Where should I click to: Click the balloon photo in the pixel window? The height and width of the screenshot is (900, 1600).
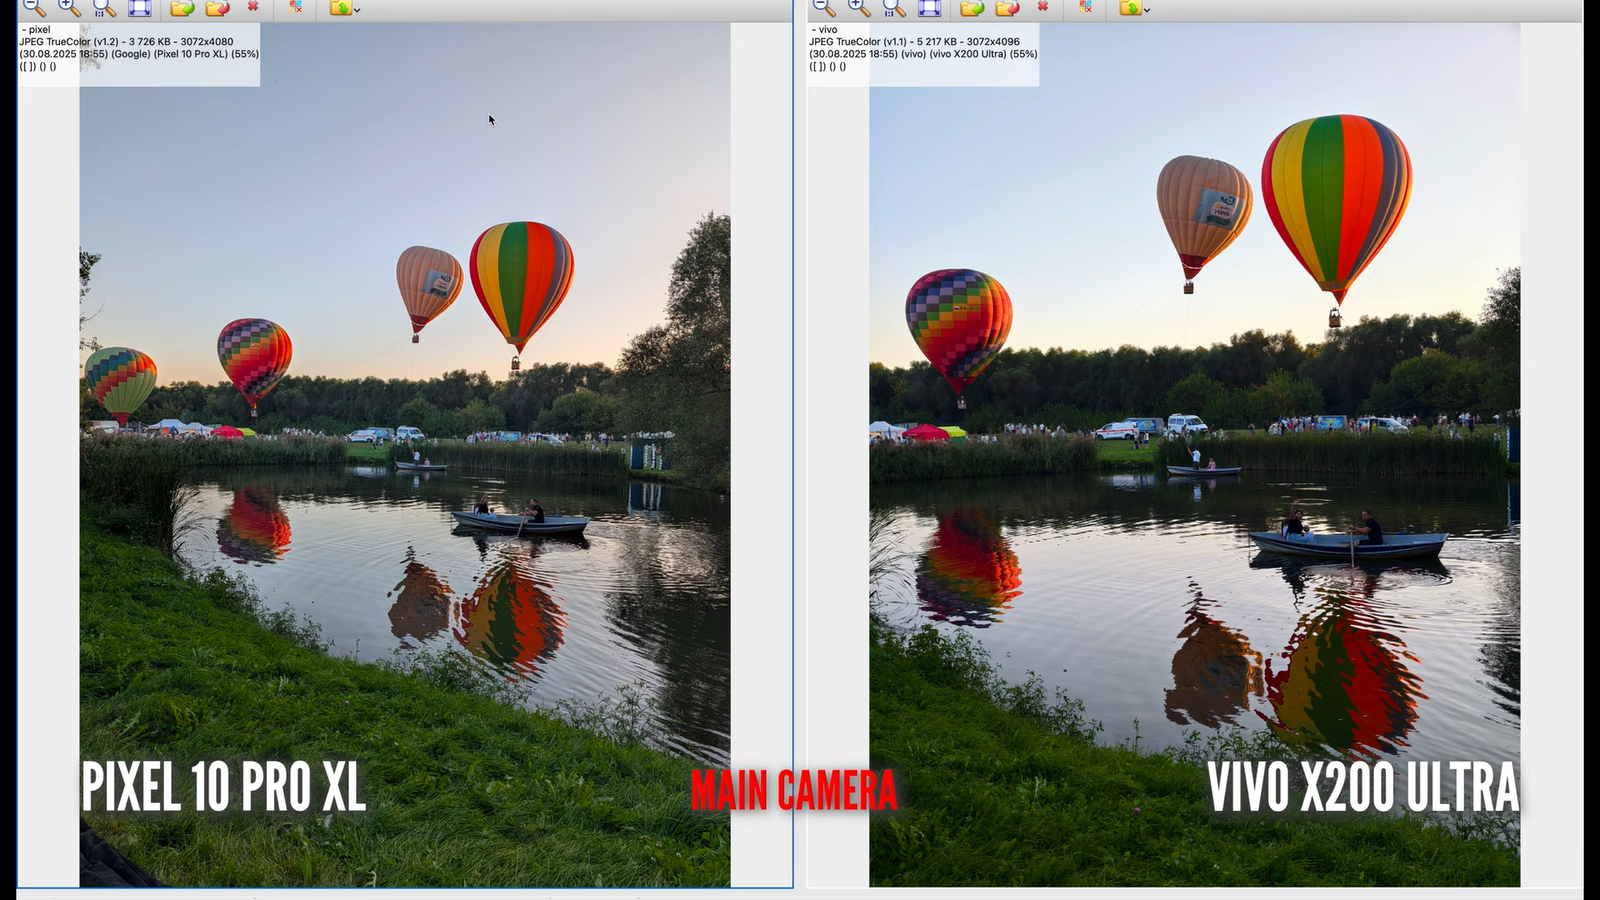click(405, 455)
